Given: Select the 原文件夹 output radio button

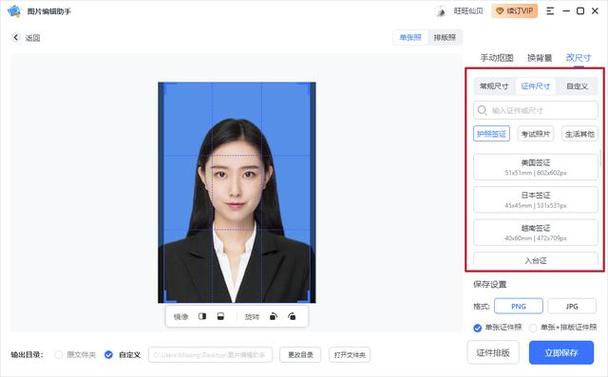Looking at the screenshot, I should (59, 355).
